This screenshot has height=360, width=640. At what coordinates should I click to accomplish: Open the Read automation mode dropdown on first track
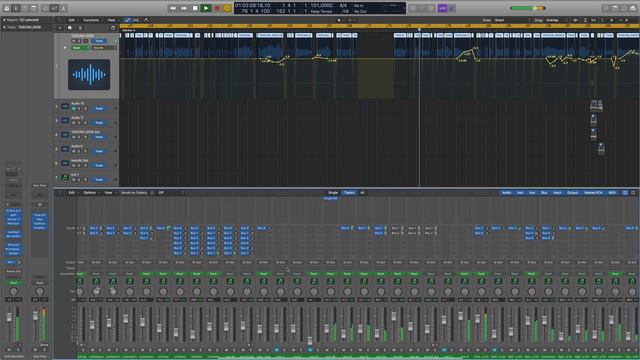[80, 47]
